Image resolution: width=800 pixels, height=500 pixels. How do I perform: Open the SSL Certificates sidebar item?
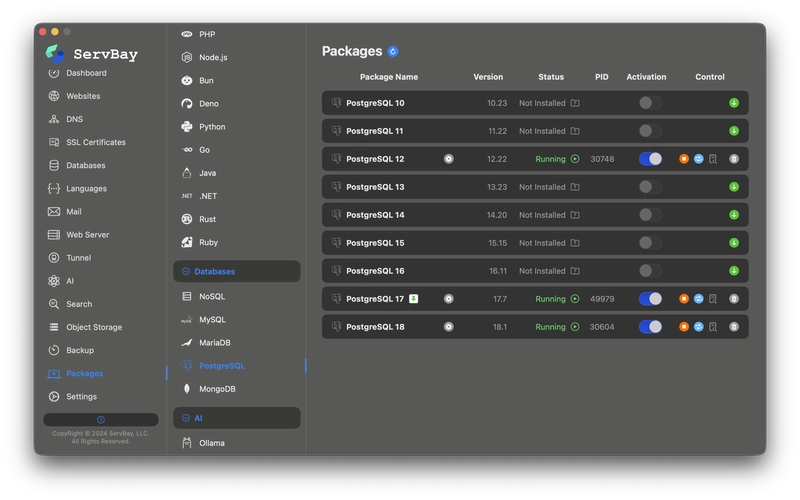96,142
